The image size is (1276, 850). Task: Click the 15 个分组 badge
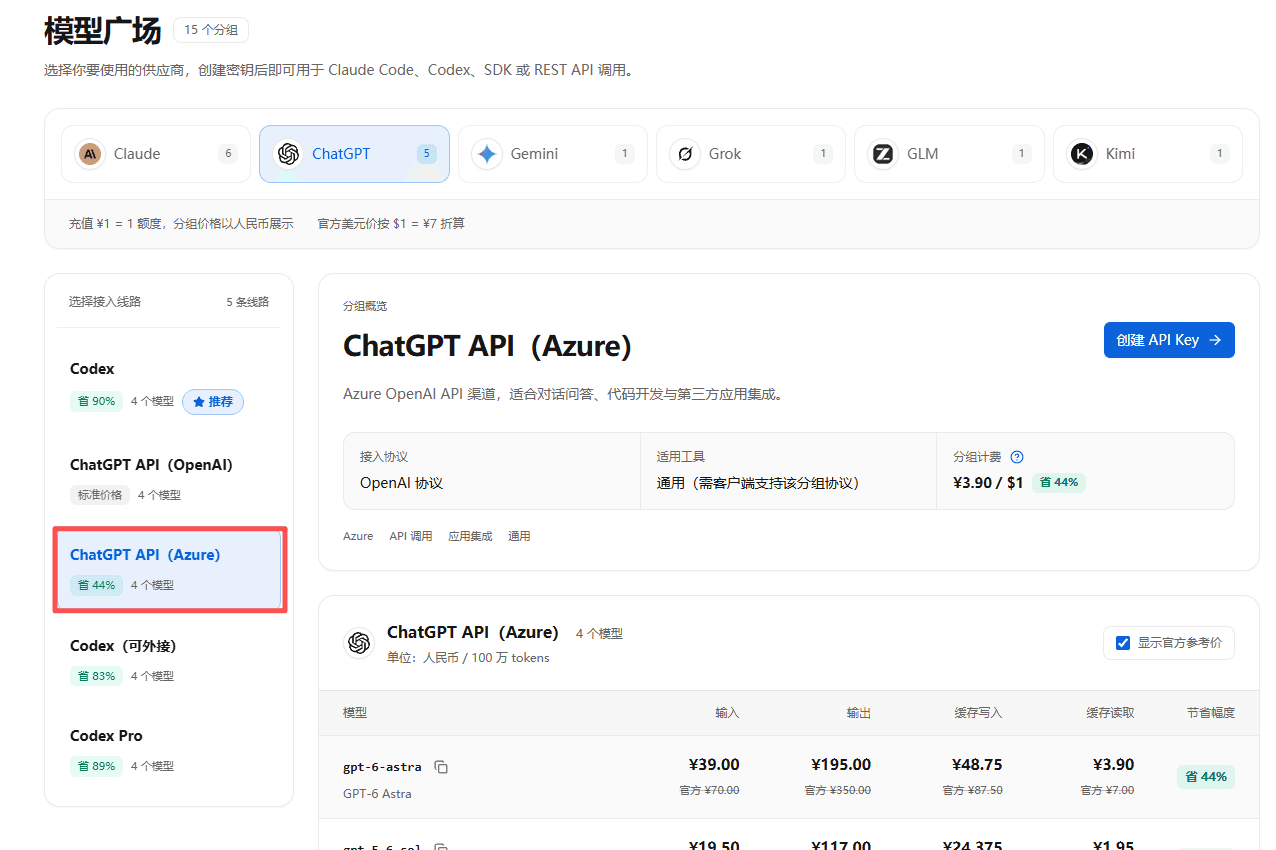[211, 30]
